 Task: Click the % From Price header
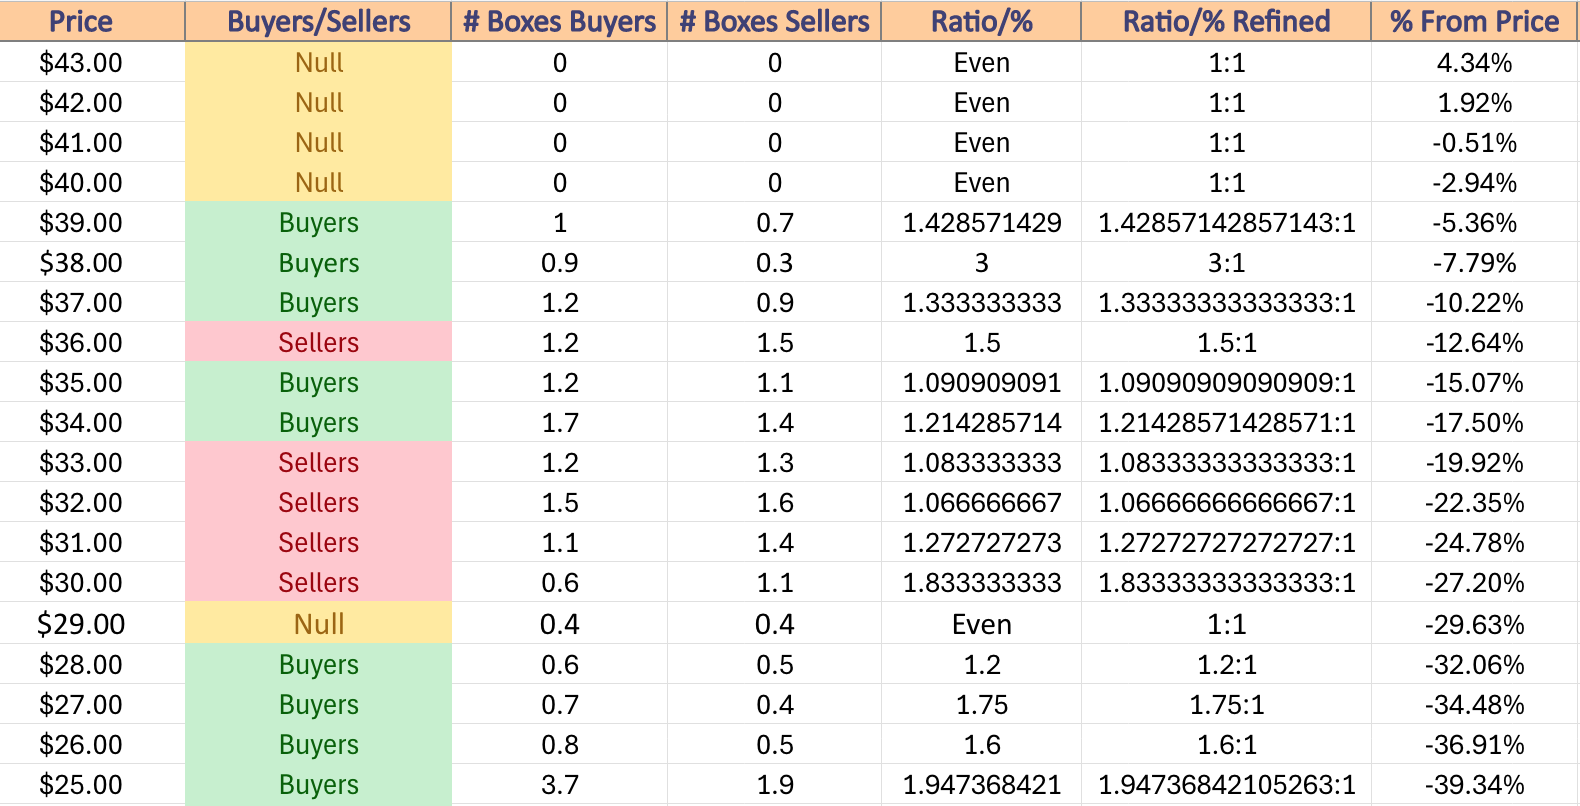coord(1474,21)
